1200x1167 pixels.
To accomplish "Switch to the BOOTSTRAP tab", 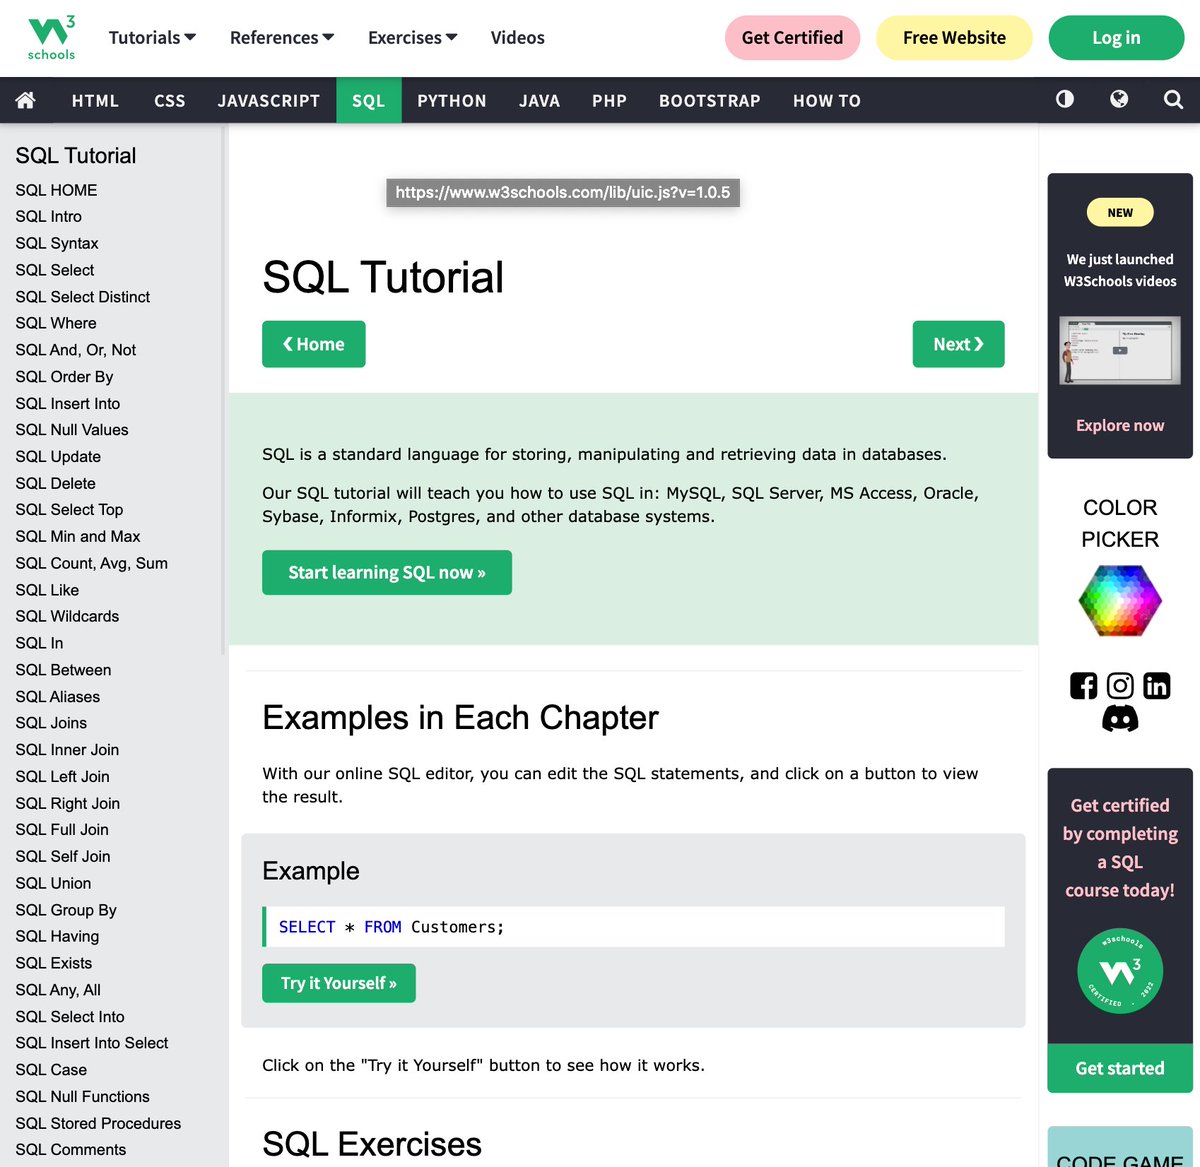I will (710, 100).
